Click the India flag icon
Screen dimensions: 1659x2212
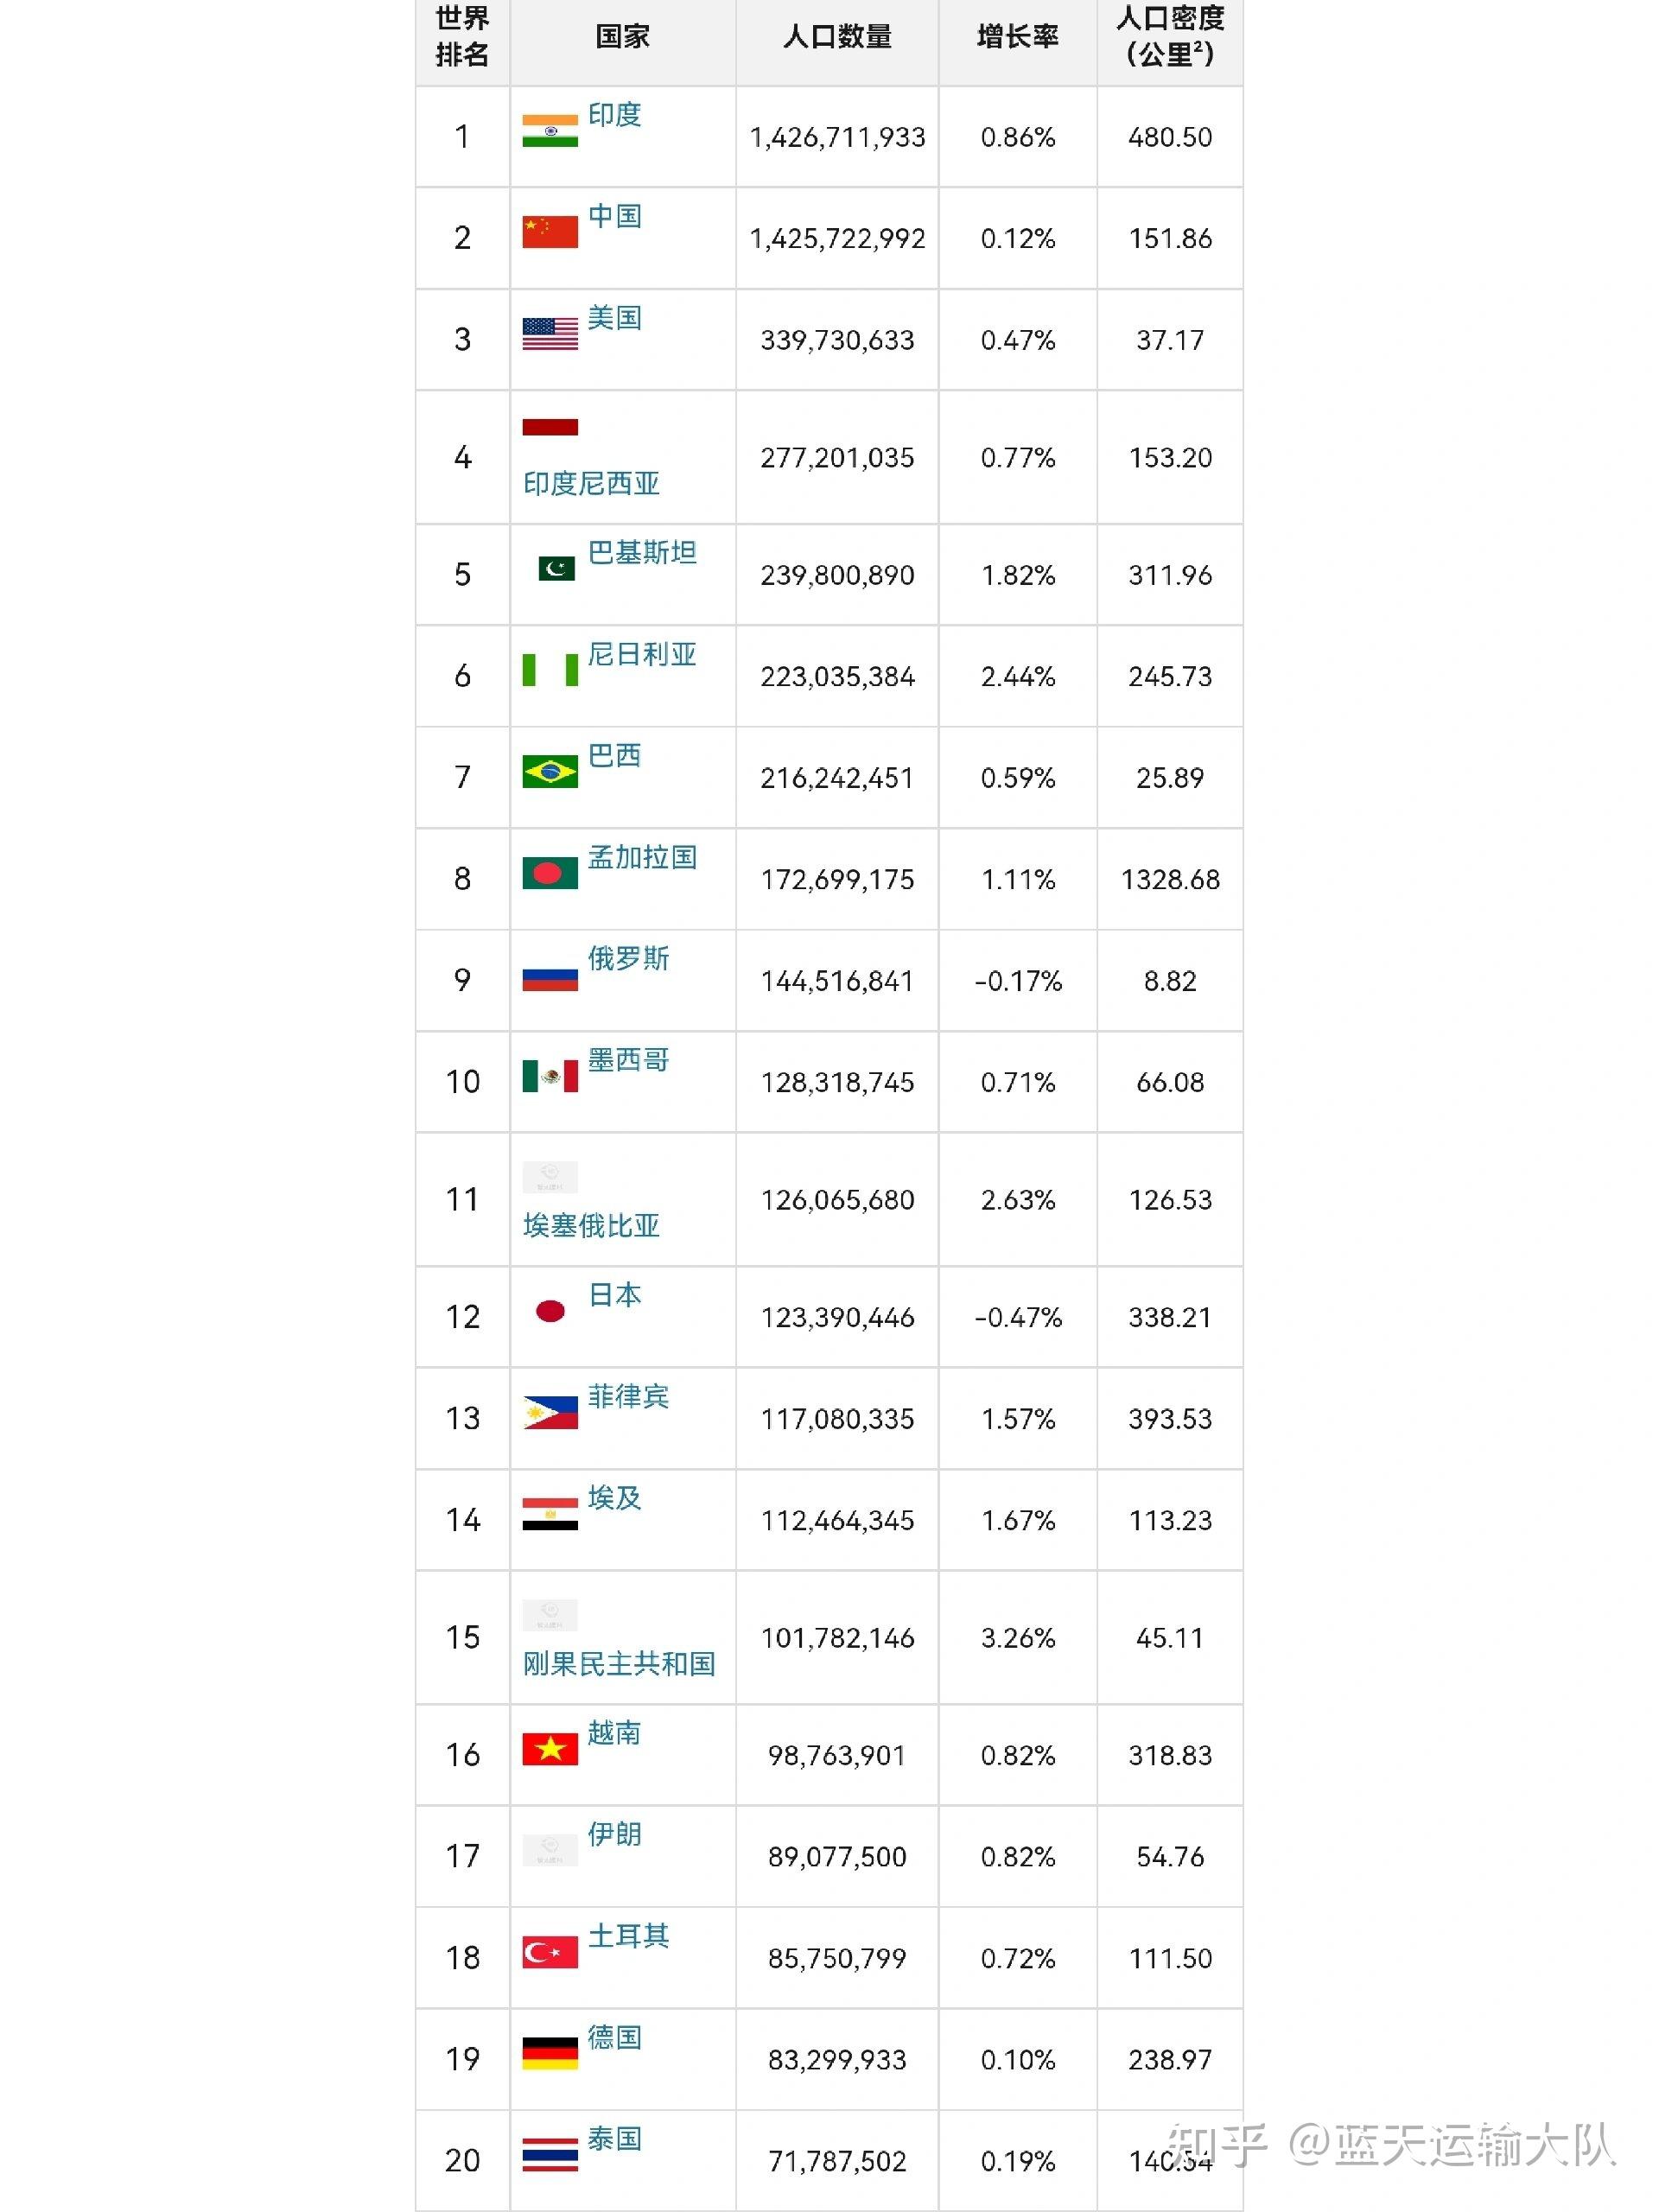[x=549, y=131]
